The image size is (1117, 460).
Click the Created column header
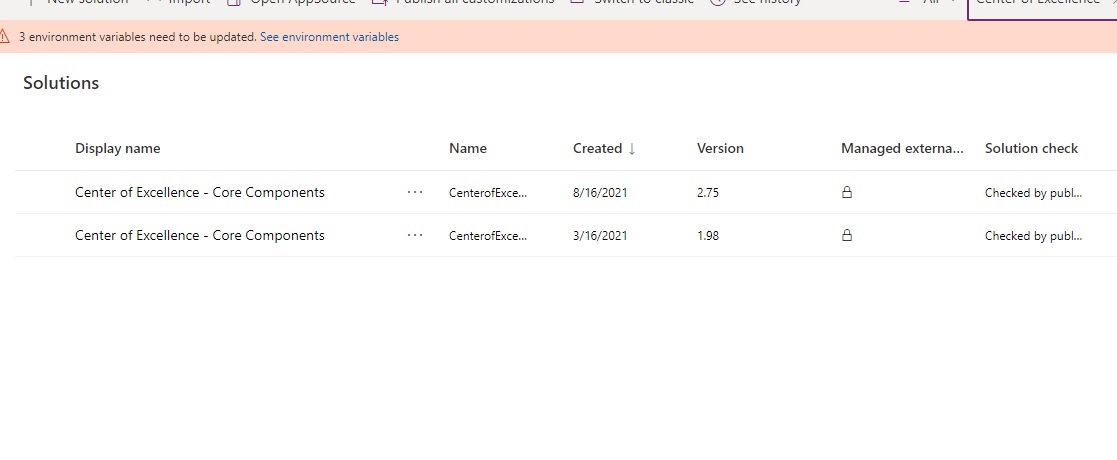pyautogui.click(x=598, y=148)
